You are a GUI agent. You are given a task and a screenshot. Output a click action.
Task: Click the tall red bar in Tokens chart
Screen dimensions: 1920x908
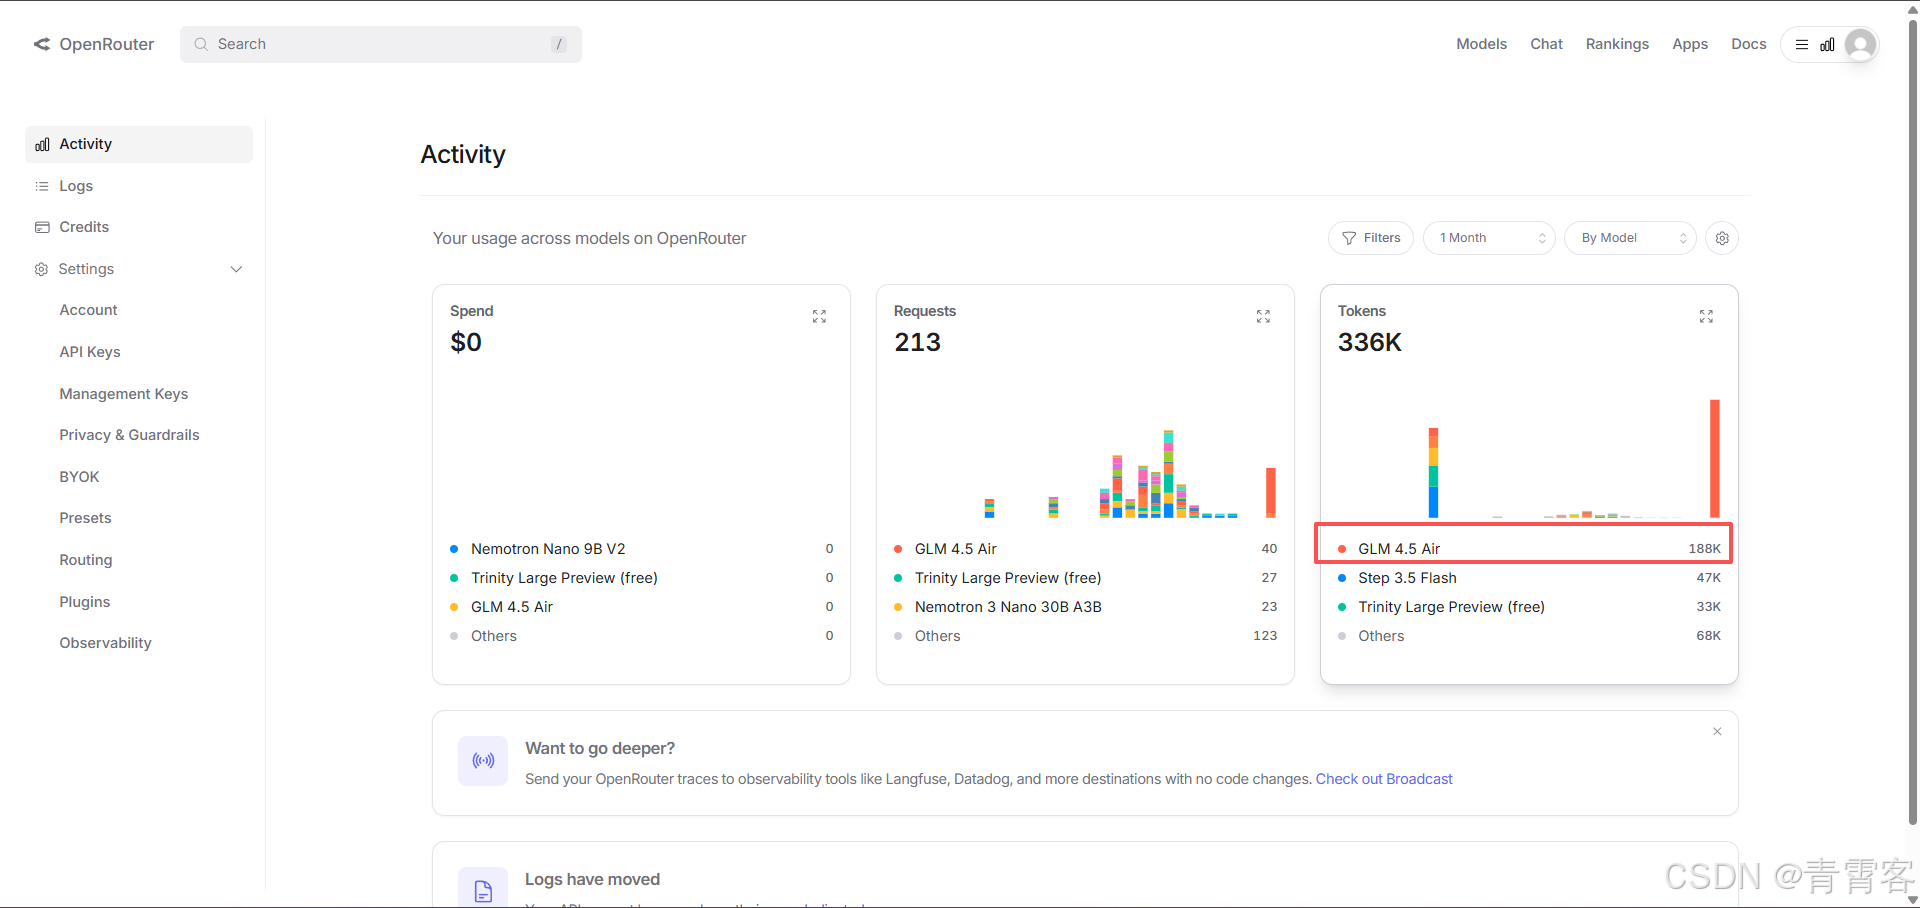click(x=1714, y=458)
